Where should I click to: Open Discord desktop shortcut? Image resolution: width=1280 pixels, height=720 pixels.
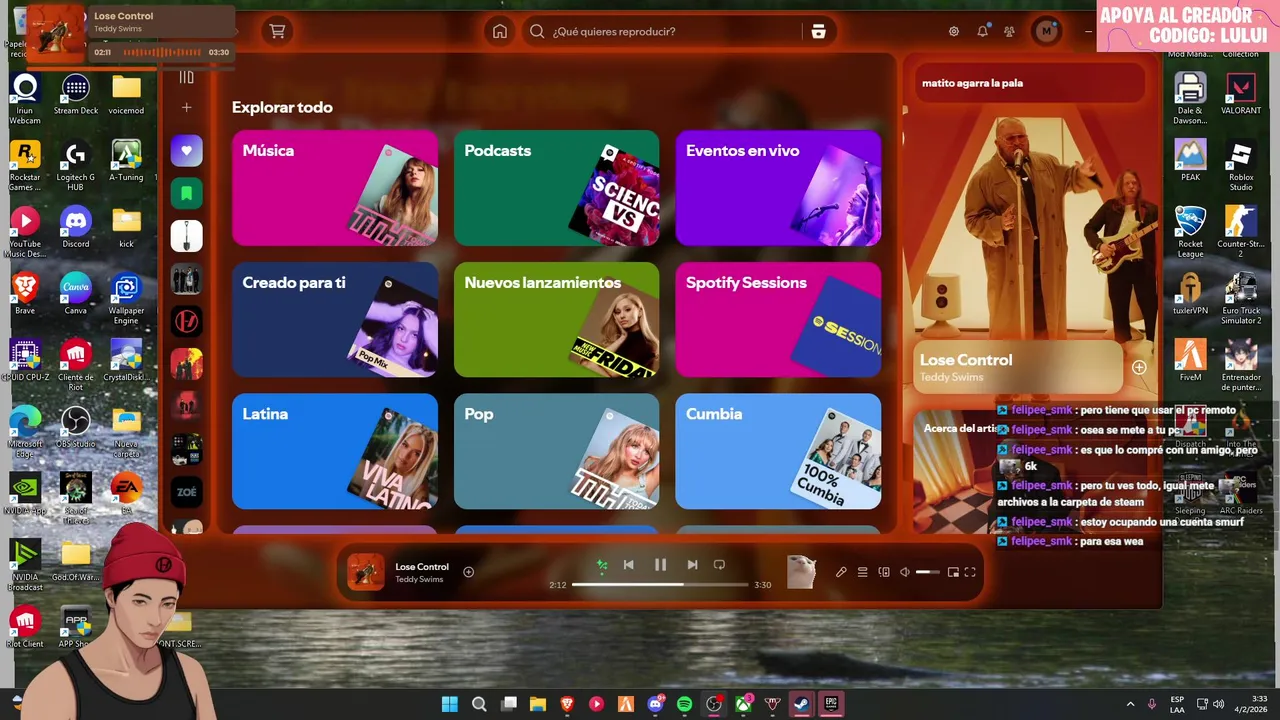point(76,227)
